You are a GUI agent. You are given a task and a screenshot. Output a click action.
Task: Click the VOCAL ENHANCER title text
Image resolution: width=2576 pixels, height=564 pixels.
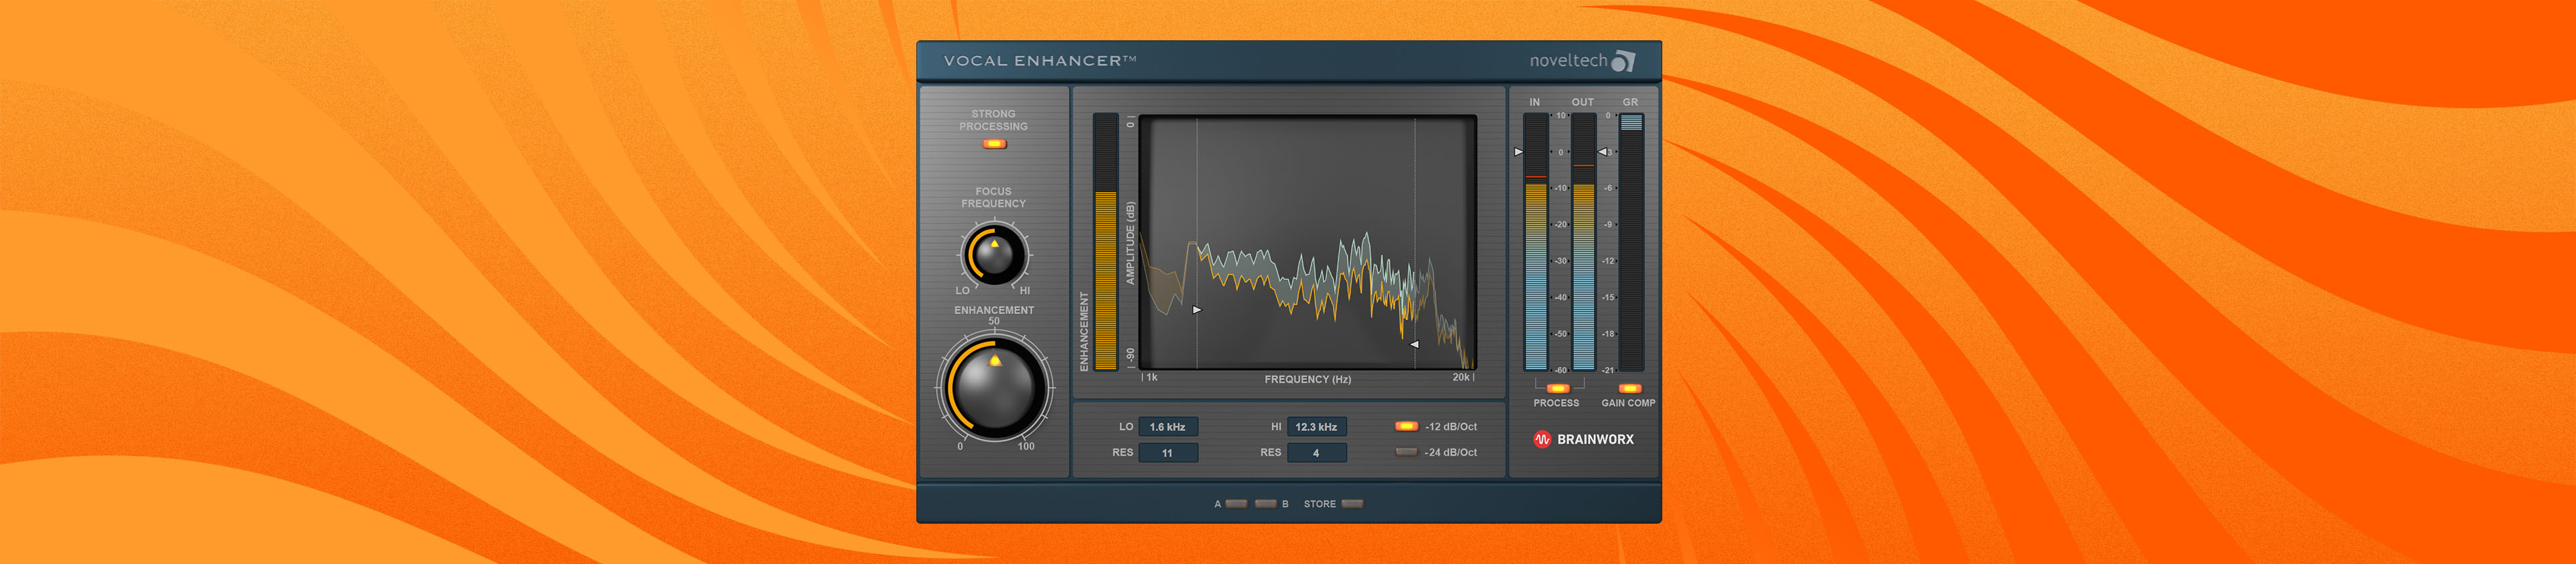click(x=1040, y=61)
